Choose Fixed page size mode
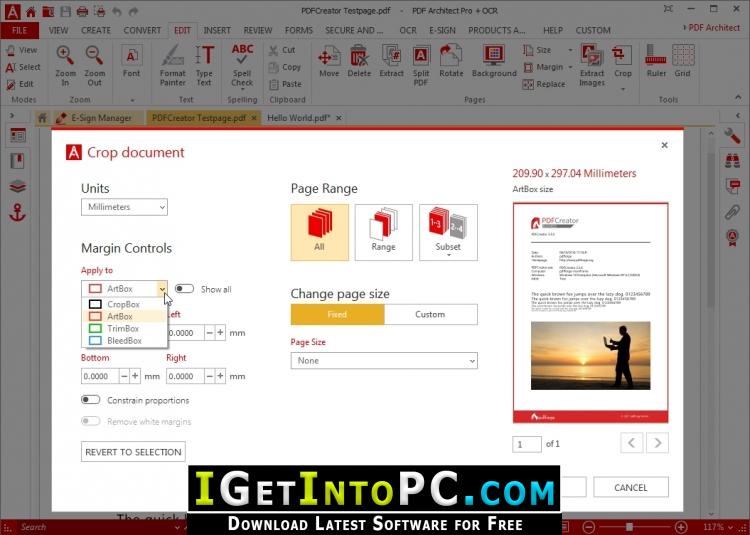This screenshot has width=750, height=535. click(x=337, y=314)
